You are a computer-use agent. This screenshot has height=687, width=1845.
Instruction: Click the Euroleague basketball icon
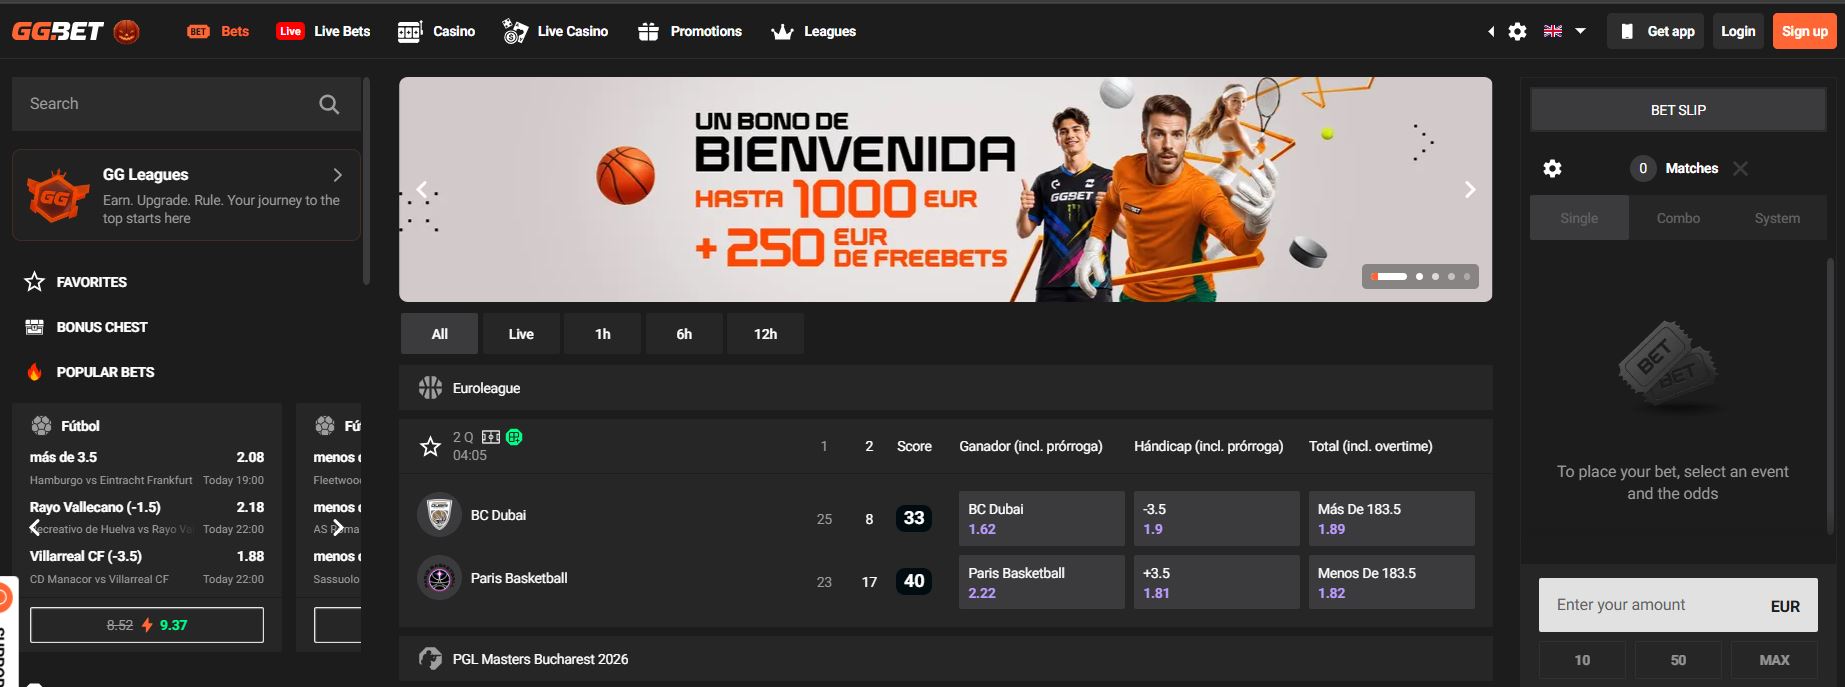tap(430, 388)
